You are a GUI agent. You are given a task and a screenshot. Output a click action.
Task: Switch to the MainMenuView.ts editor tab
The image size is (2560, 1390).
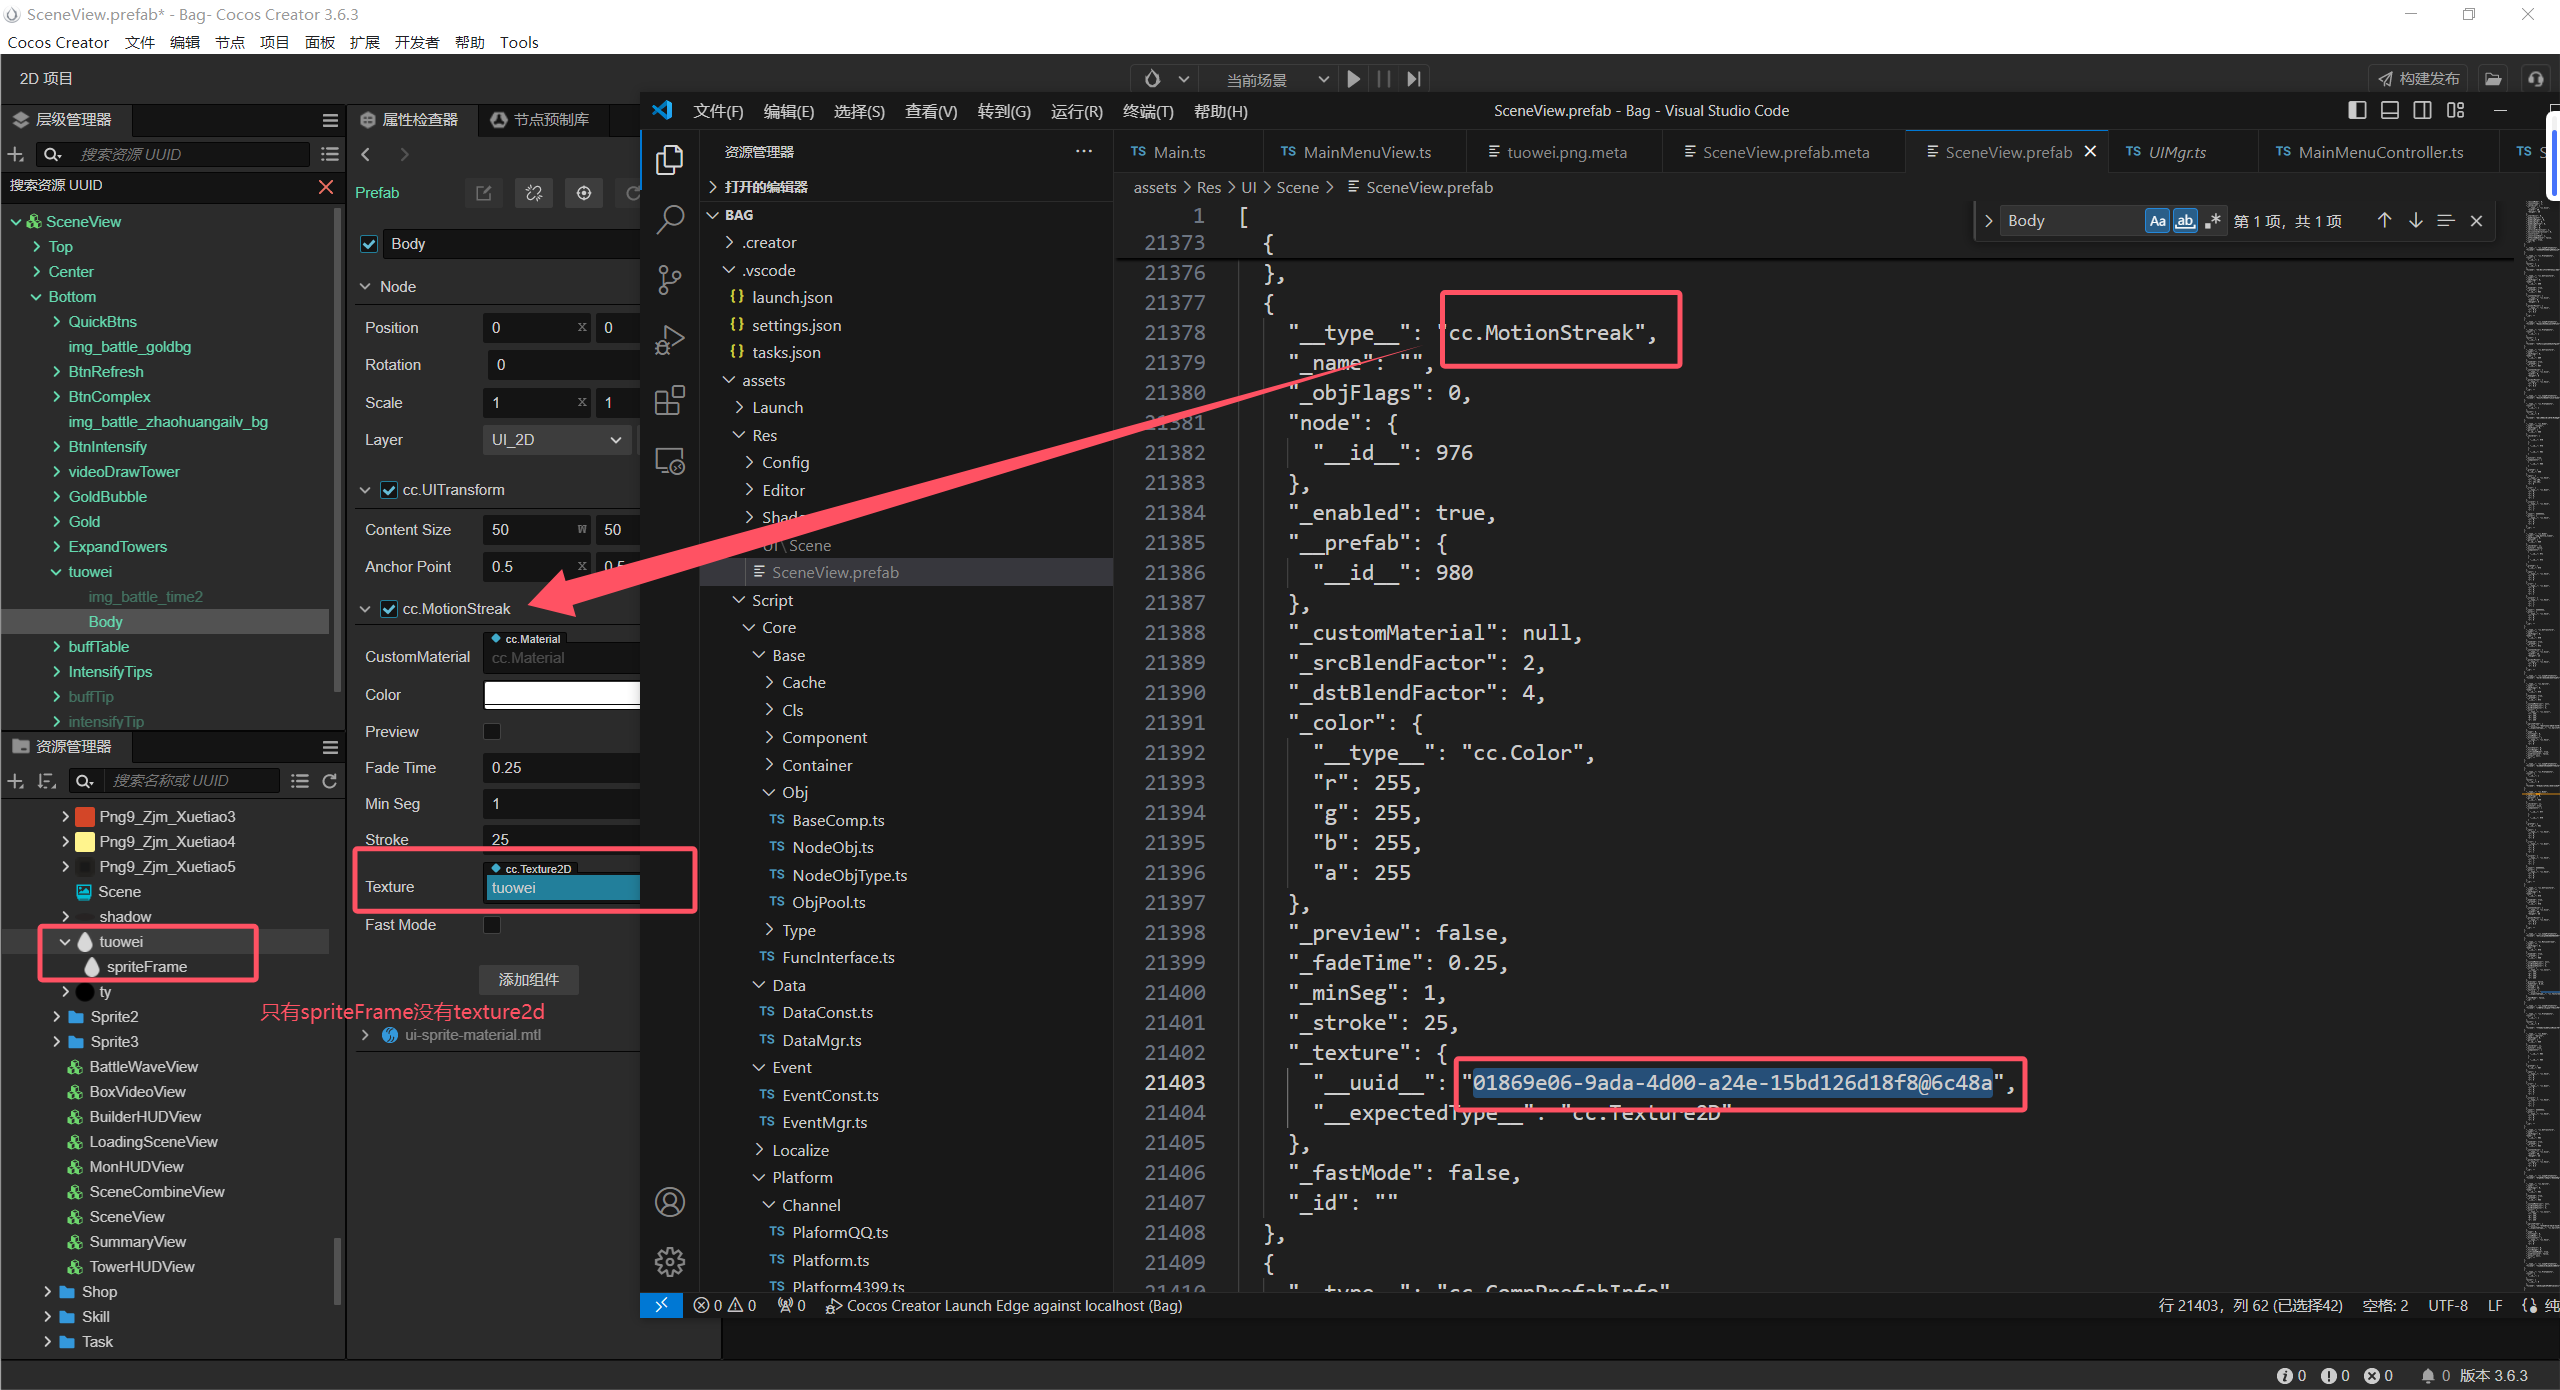coord(1366,152)
